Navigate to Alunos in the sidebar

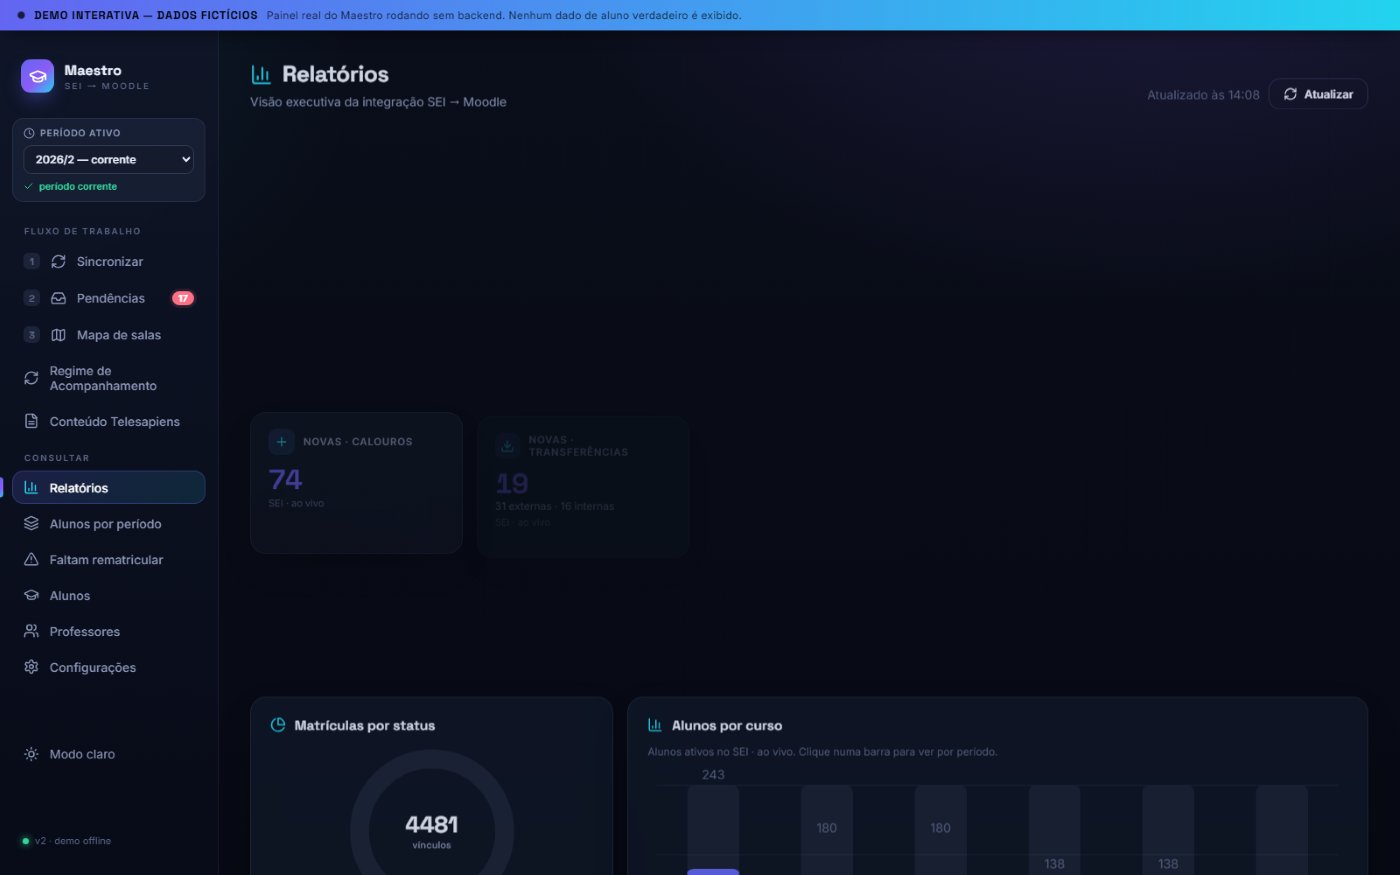coord(108,596)
